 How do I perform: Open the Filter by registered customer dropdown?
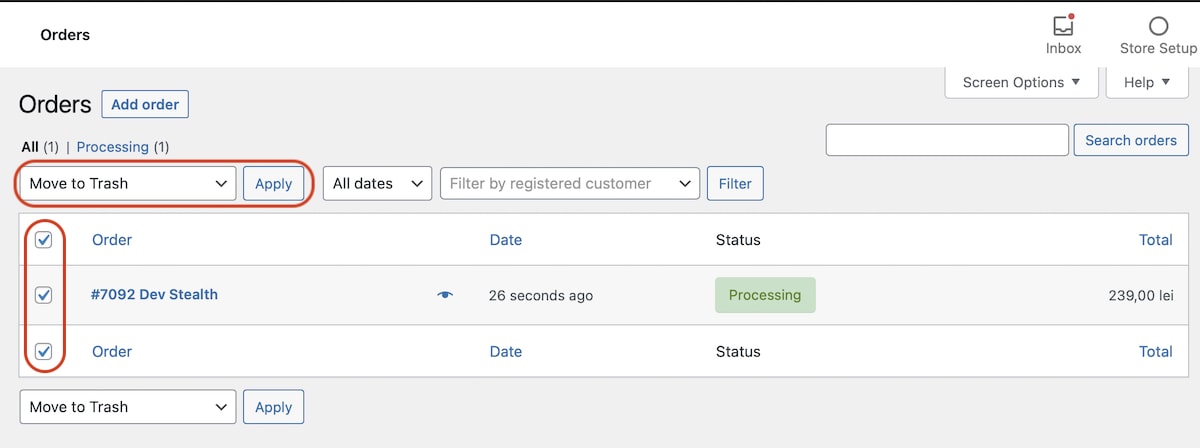point(569,184)
